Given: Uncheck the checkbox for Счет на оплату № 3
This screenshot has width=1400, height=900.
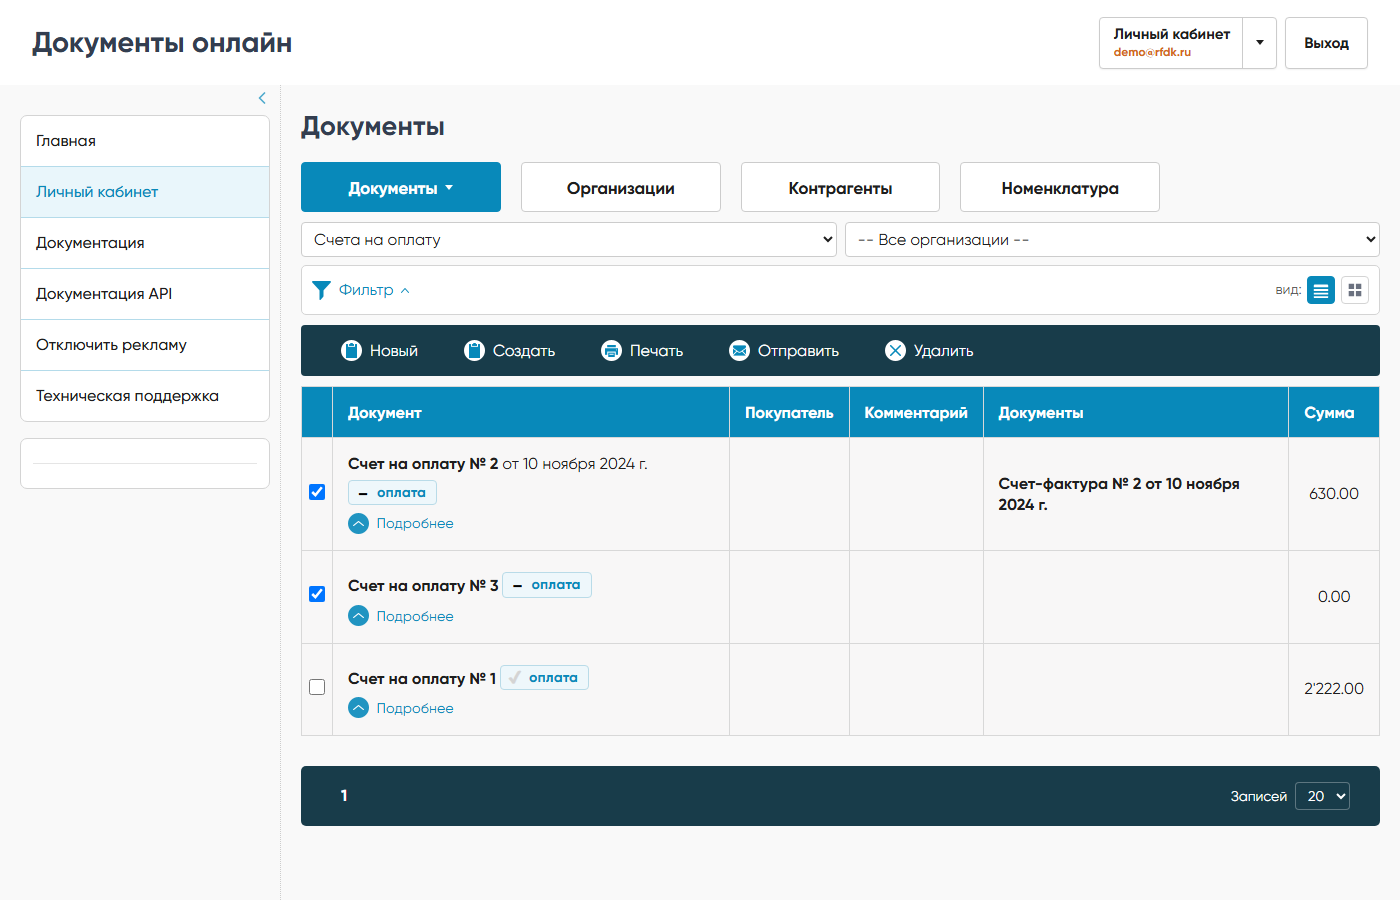Looking at the screenshot, I should pos(317,594).
